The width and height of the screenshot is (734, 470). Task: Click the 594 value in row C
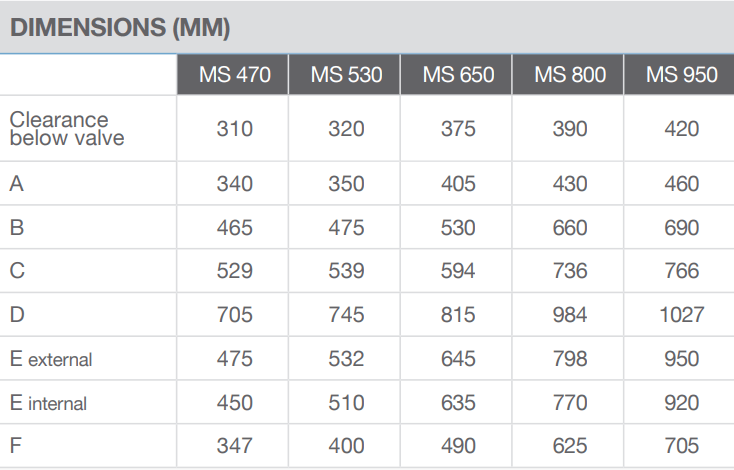[x=458, y=271]
